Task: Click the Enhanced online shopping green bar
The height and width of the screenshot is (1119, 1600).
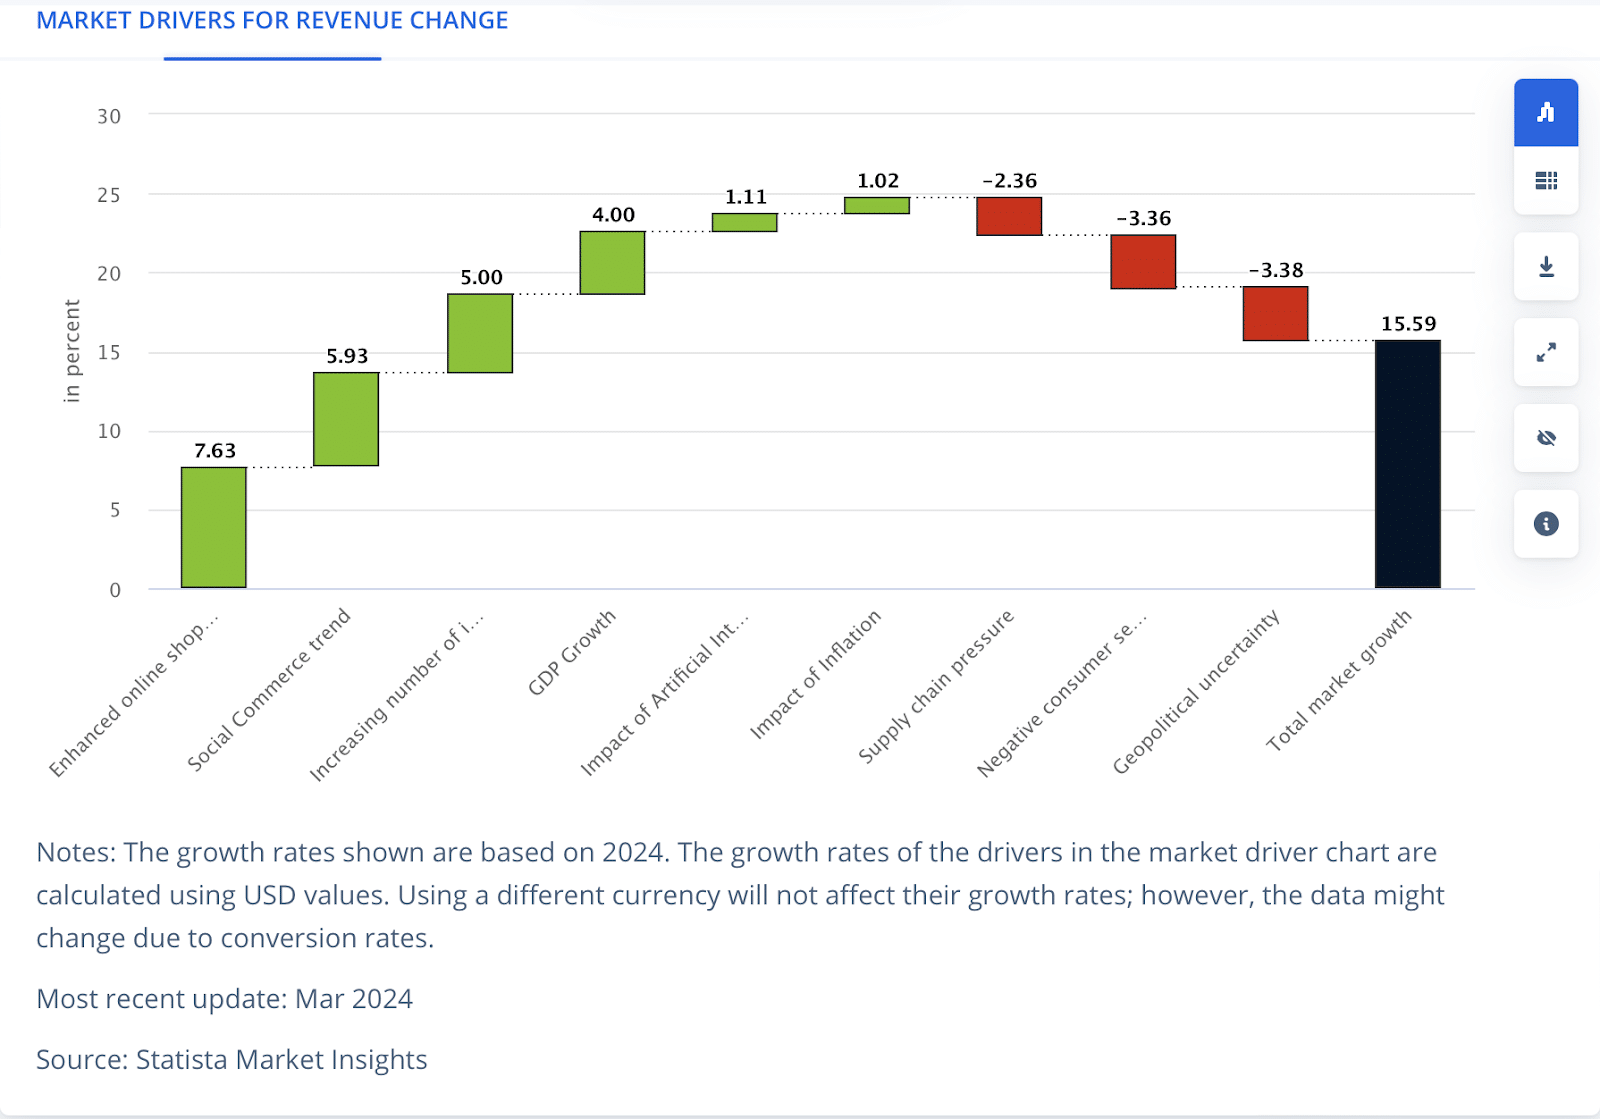Action: click(214, 527)
